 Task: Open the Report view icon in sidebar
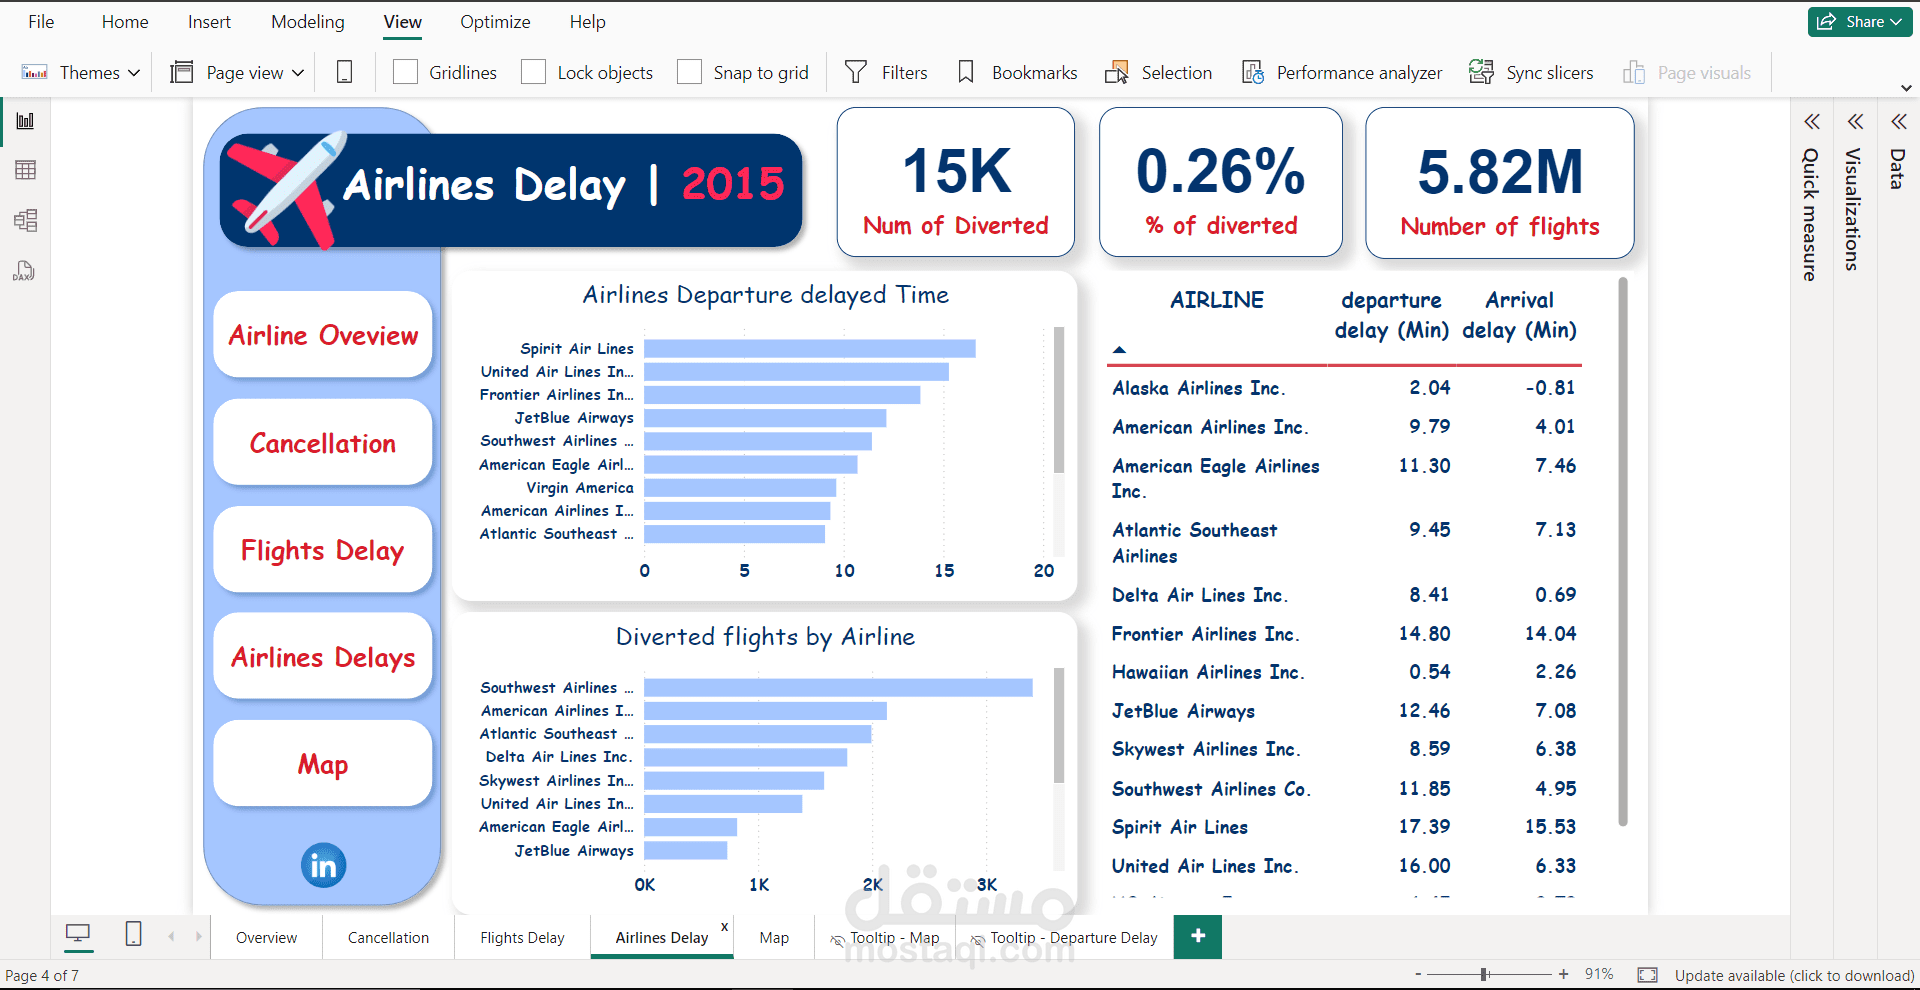pyautogui.click(x=26, y=121)
